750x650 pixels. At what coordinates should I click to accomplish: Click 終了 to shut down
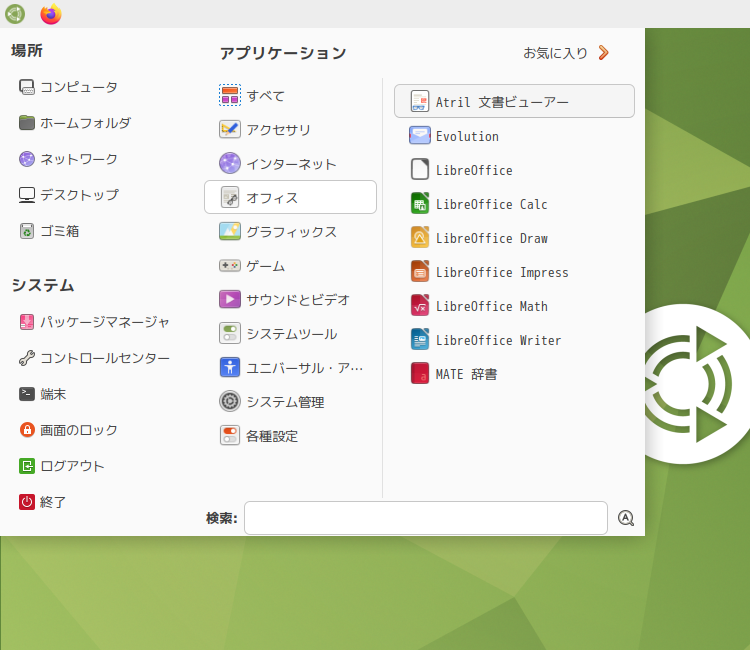point(43,502)
